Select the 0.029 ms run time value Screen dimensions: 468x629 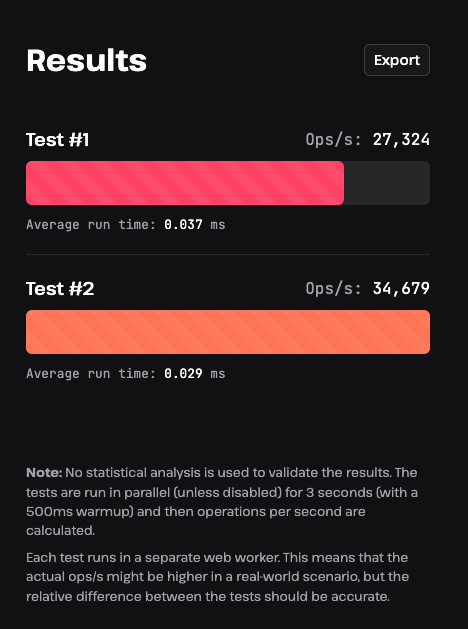pos(194,374)
